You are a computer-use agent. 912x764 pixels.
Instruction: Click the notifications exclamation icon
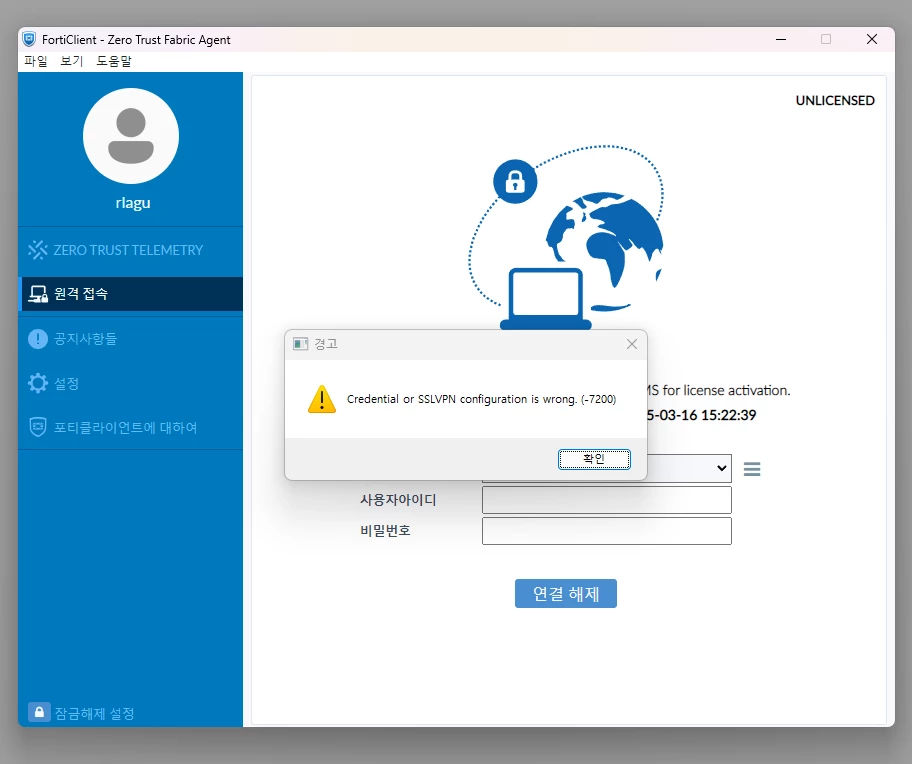click(38, 338)
